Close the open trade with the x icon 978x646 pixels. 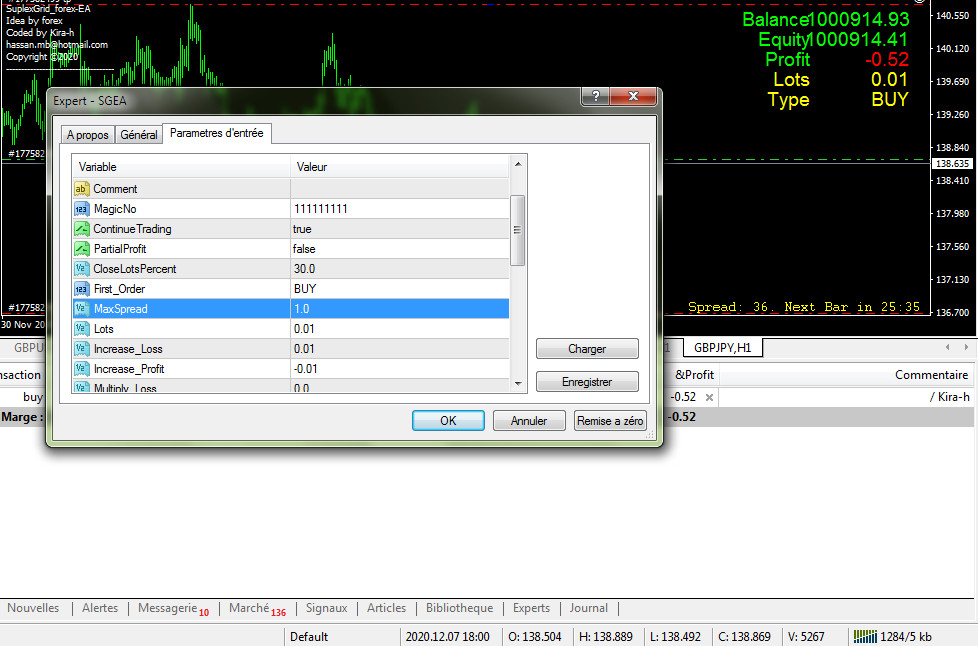[709, 397]
